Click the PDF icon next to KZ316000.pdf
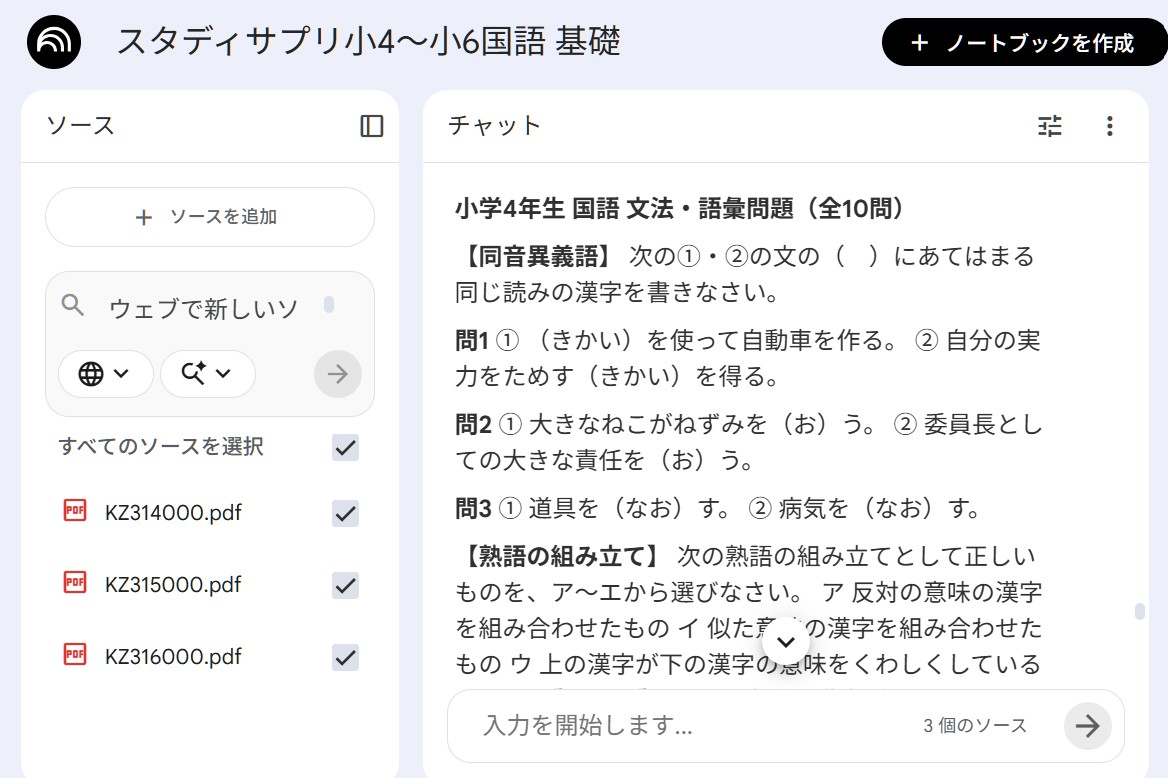Image resolution: width=1168 pixels, height=778 pixels. [x=73, y=657]
